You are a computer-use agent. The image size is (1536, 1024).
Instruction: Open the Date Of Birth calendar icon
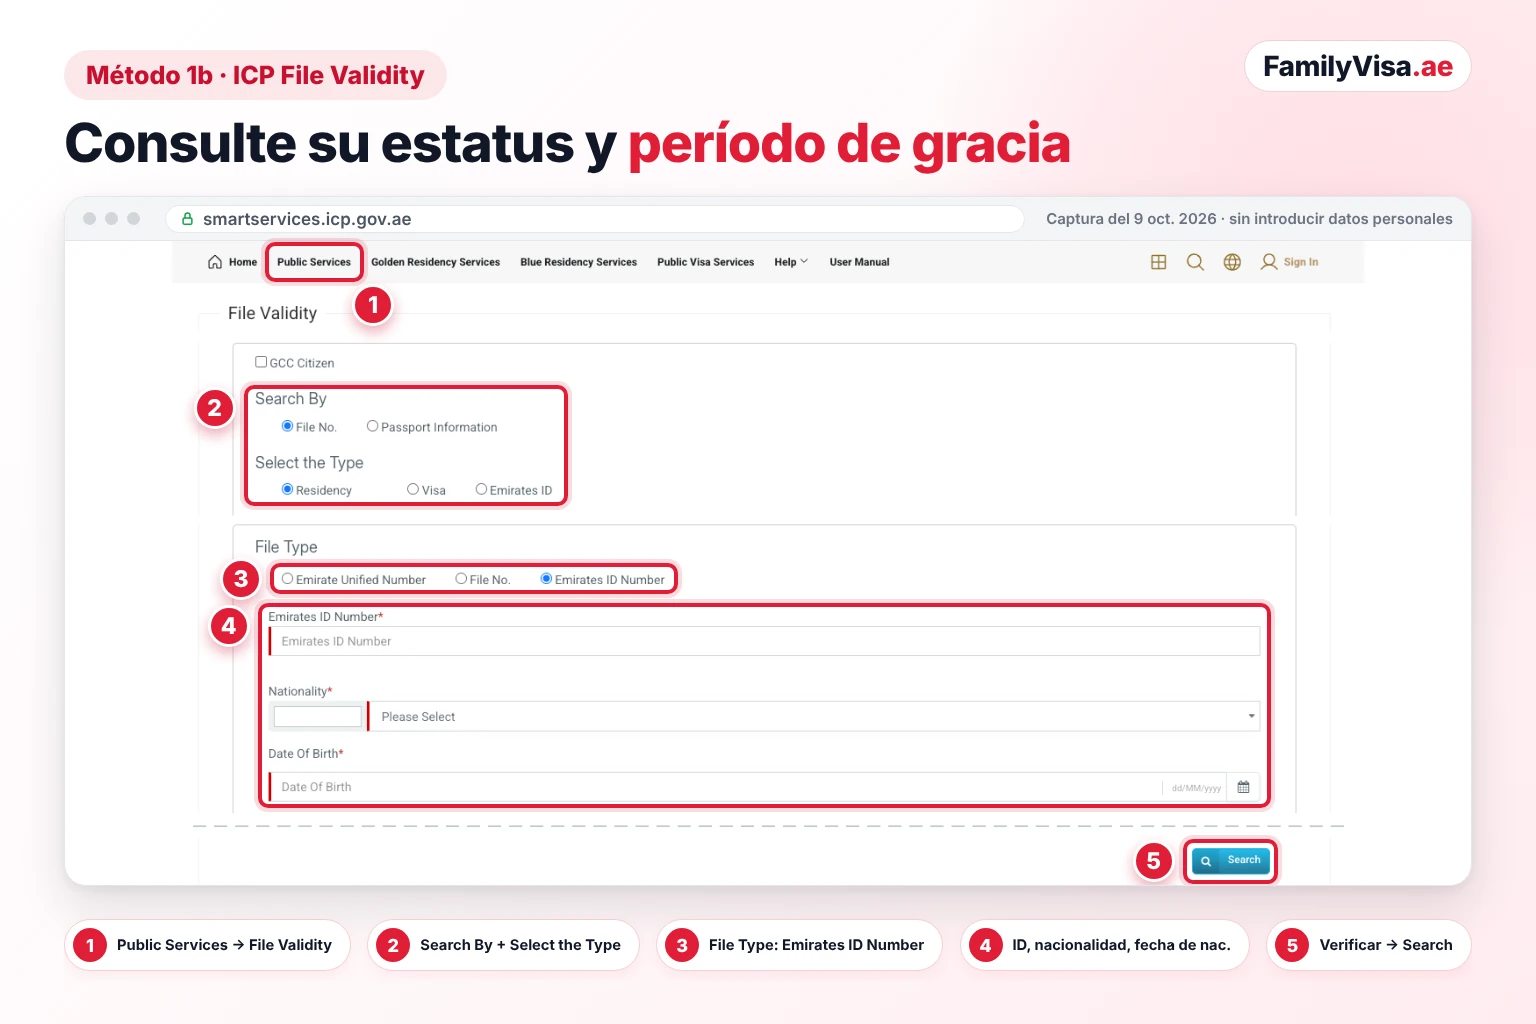tap(1243, 787)
